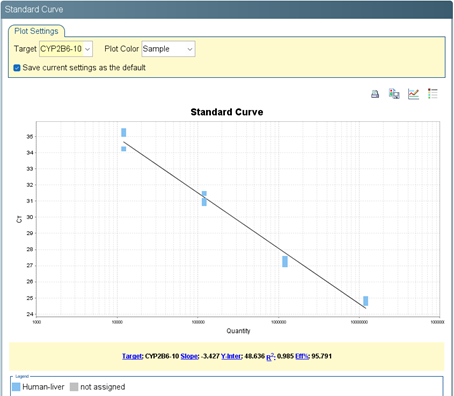The width and height of the screenshot is (454, 396).
Task: Follow the Target link below the chart
Action: [132, 356]
